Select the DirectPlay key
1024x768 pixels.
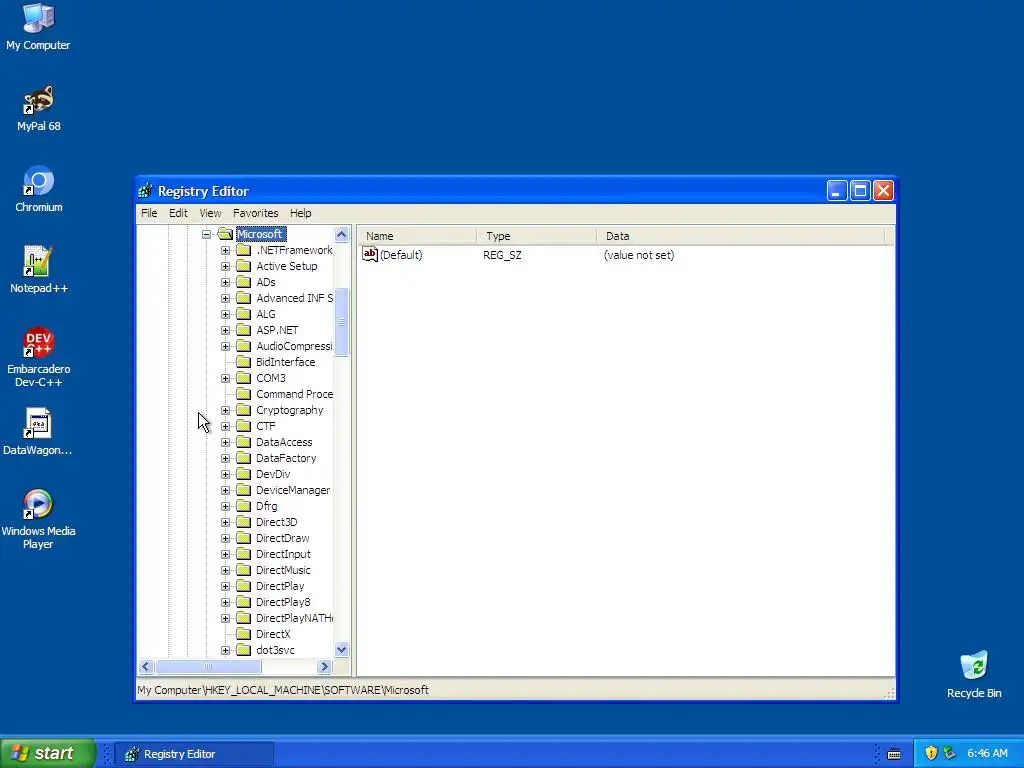280,586
